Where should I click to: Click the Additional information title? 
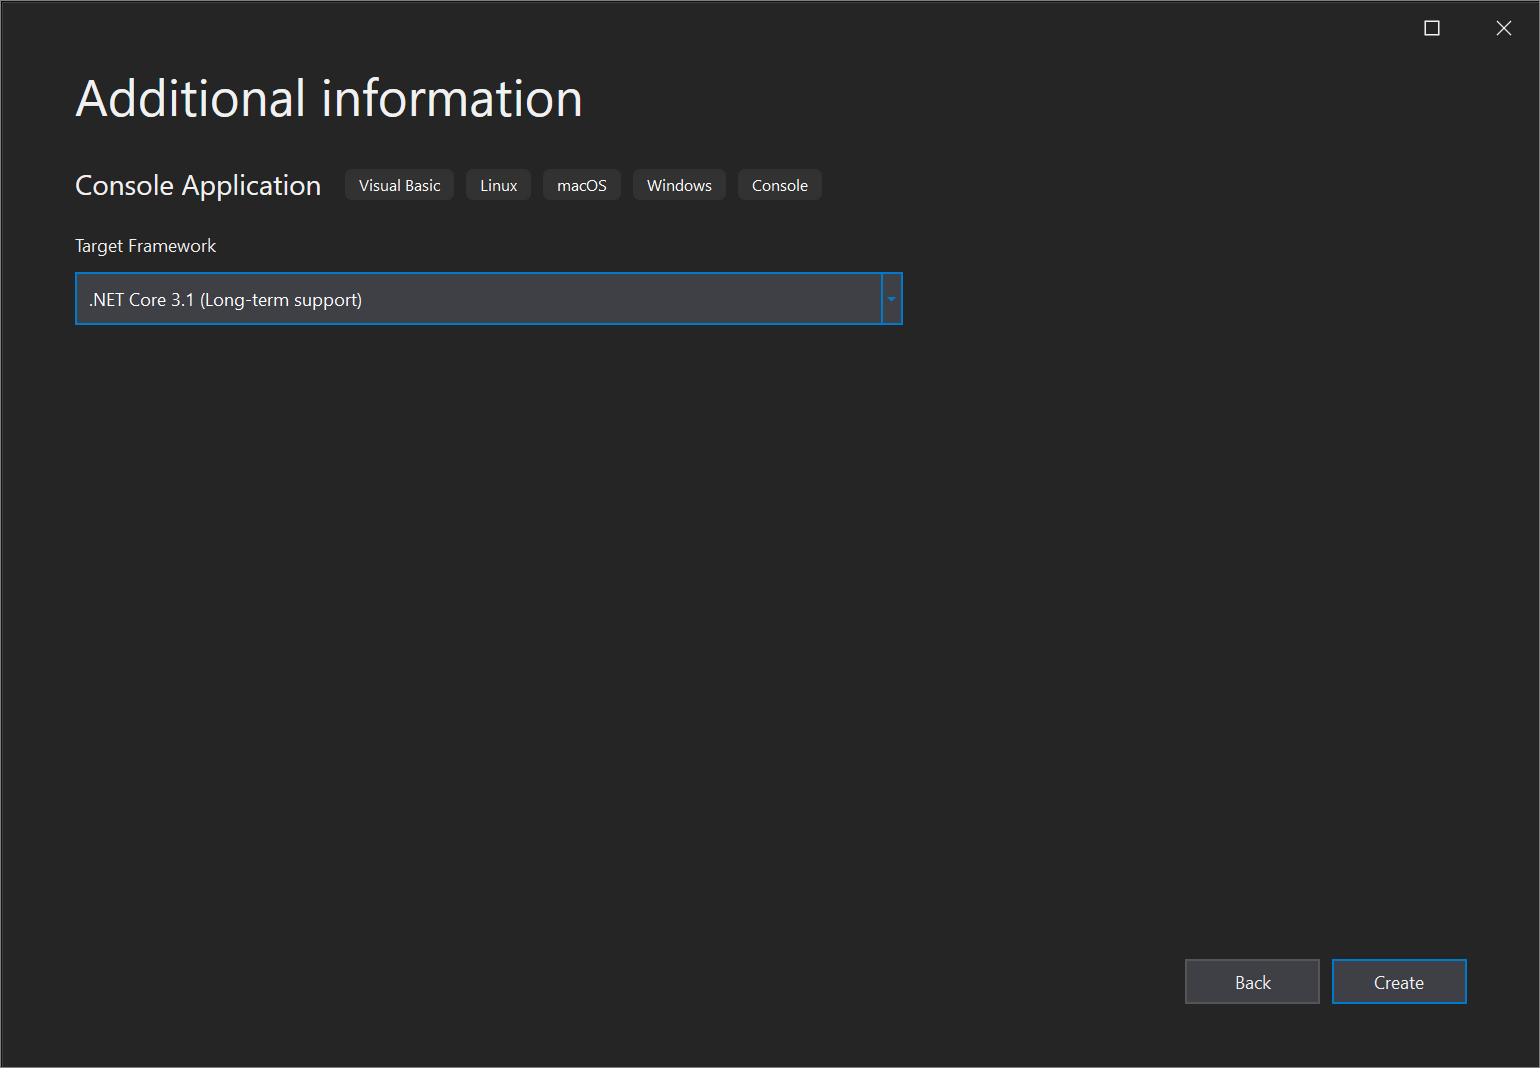point(329,98)
